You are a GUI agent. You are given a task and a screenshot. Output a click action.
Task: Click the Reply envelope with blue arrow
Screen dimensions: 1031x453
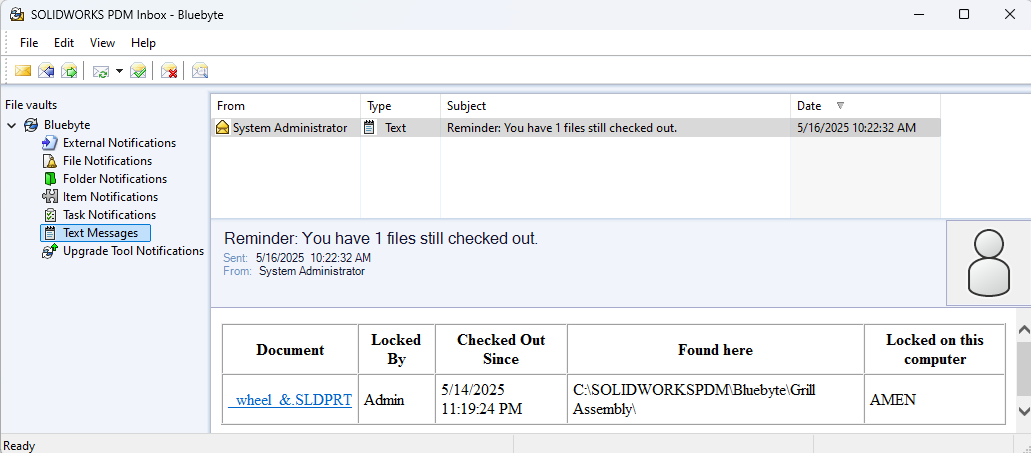[46, 70]
